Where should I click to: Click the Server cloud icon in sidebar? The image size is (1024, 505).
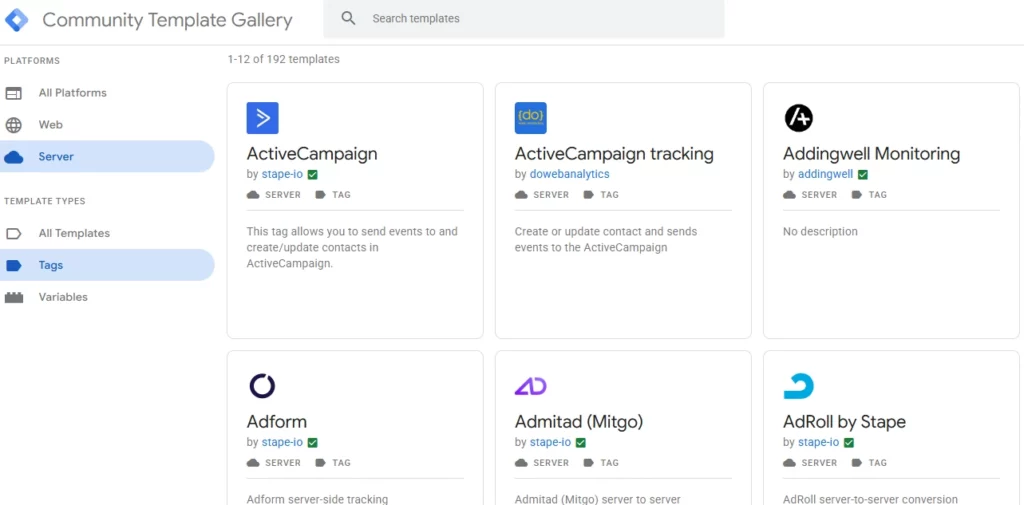[x=14, y=157]
